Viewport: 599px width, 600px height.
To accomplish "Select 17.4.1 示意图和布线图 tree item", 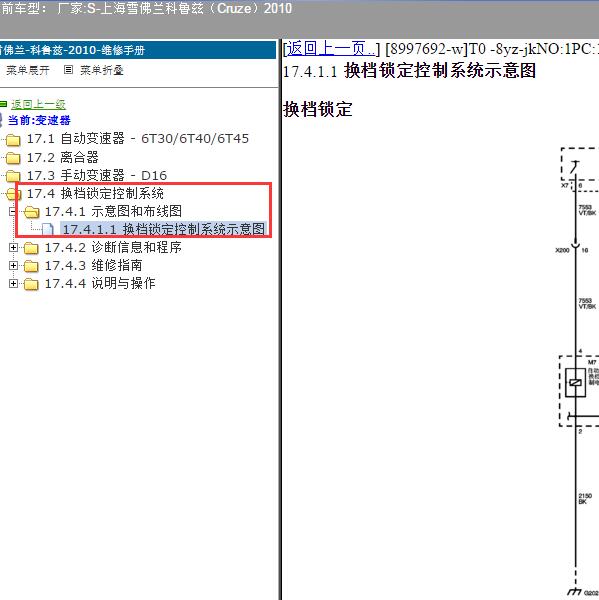I will coord(113,211).
